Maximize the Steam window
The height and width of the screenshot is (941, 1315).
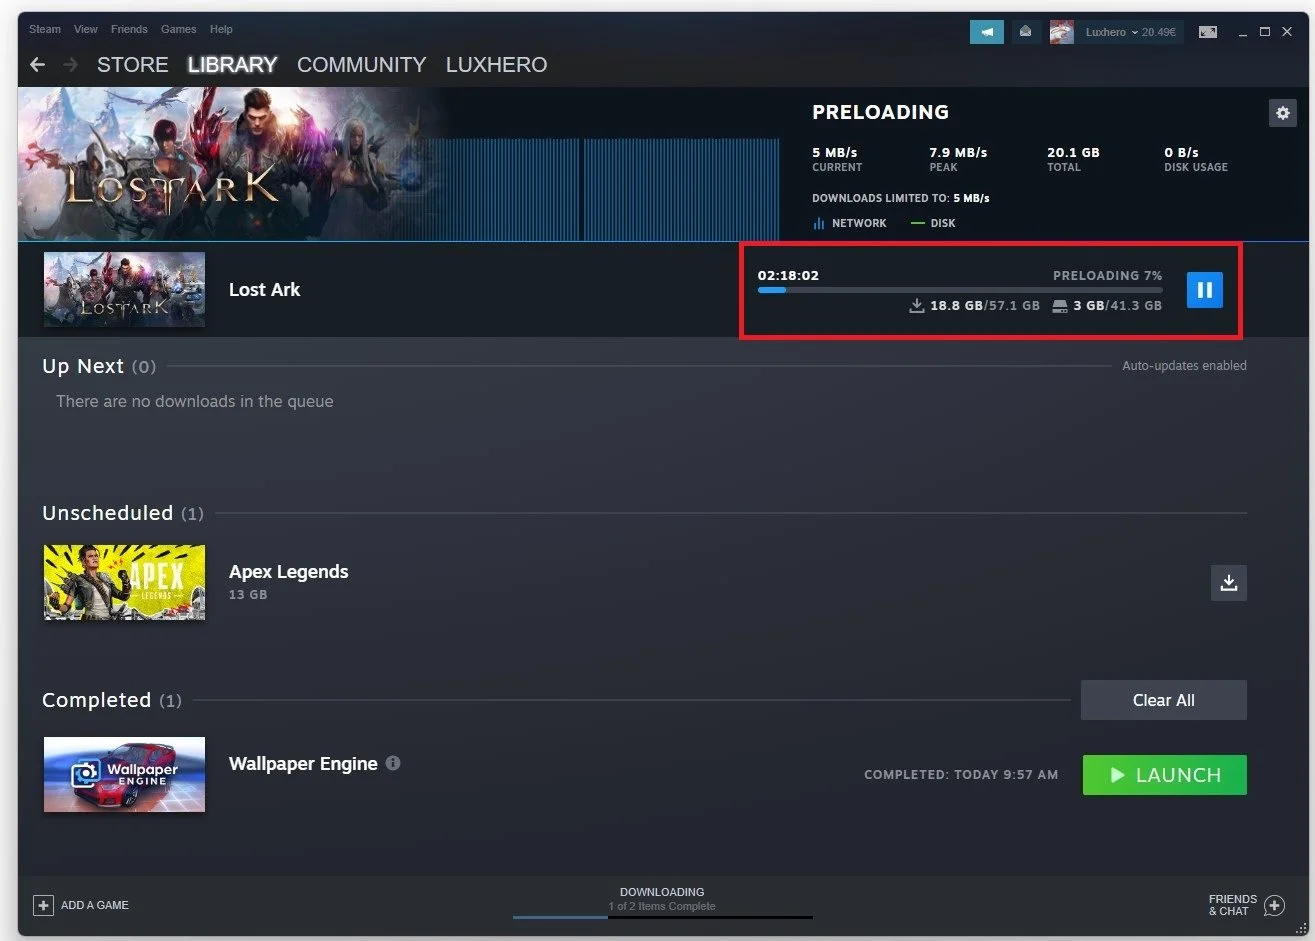point(1265,32)
